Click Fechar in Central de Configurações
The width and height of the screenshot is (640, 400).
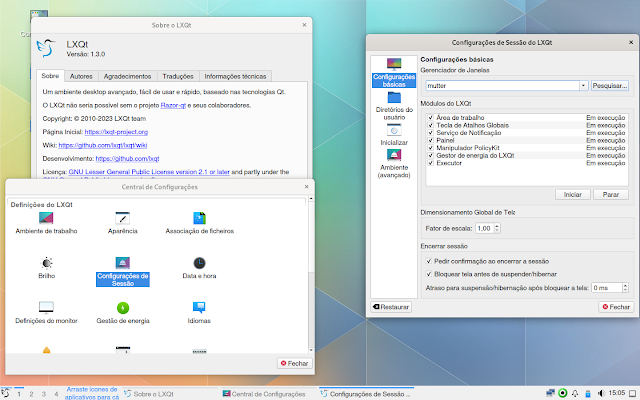click(x=295, y=363)
